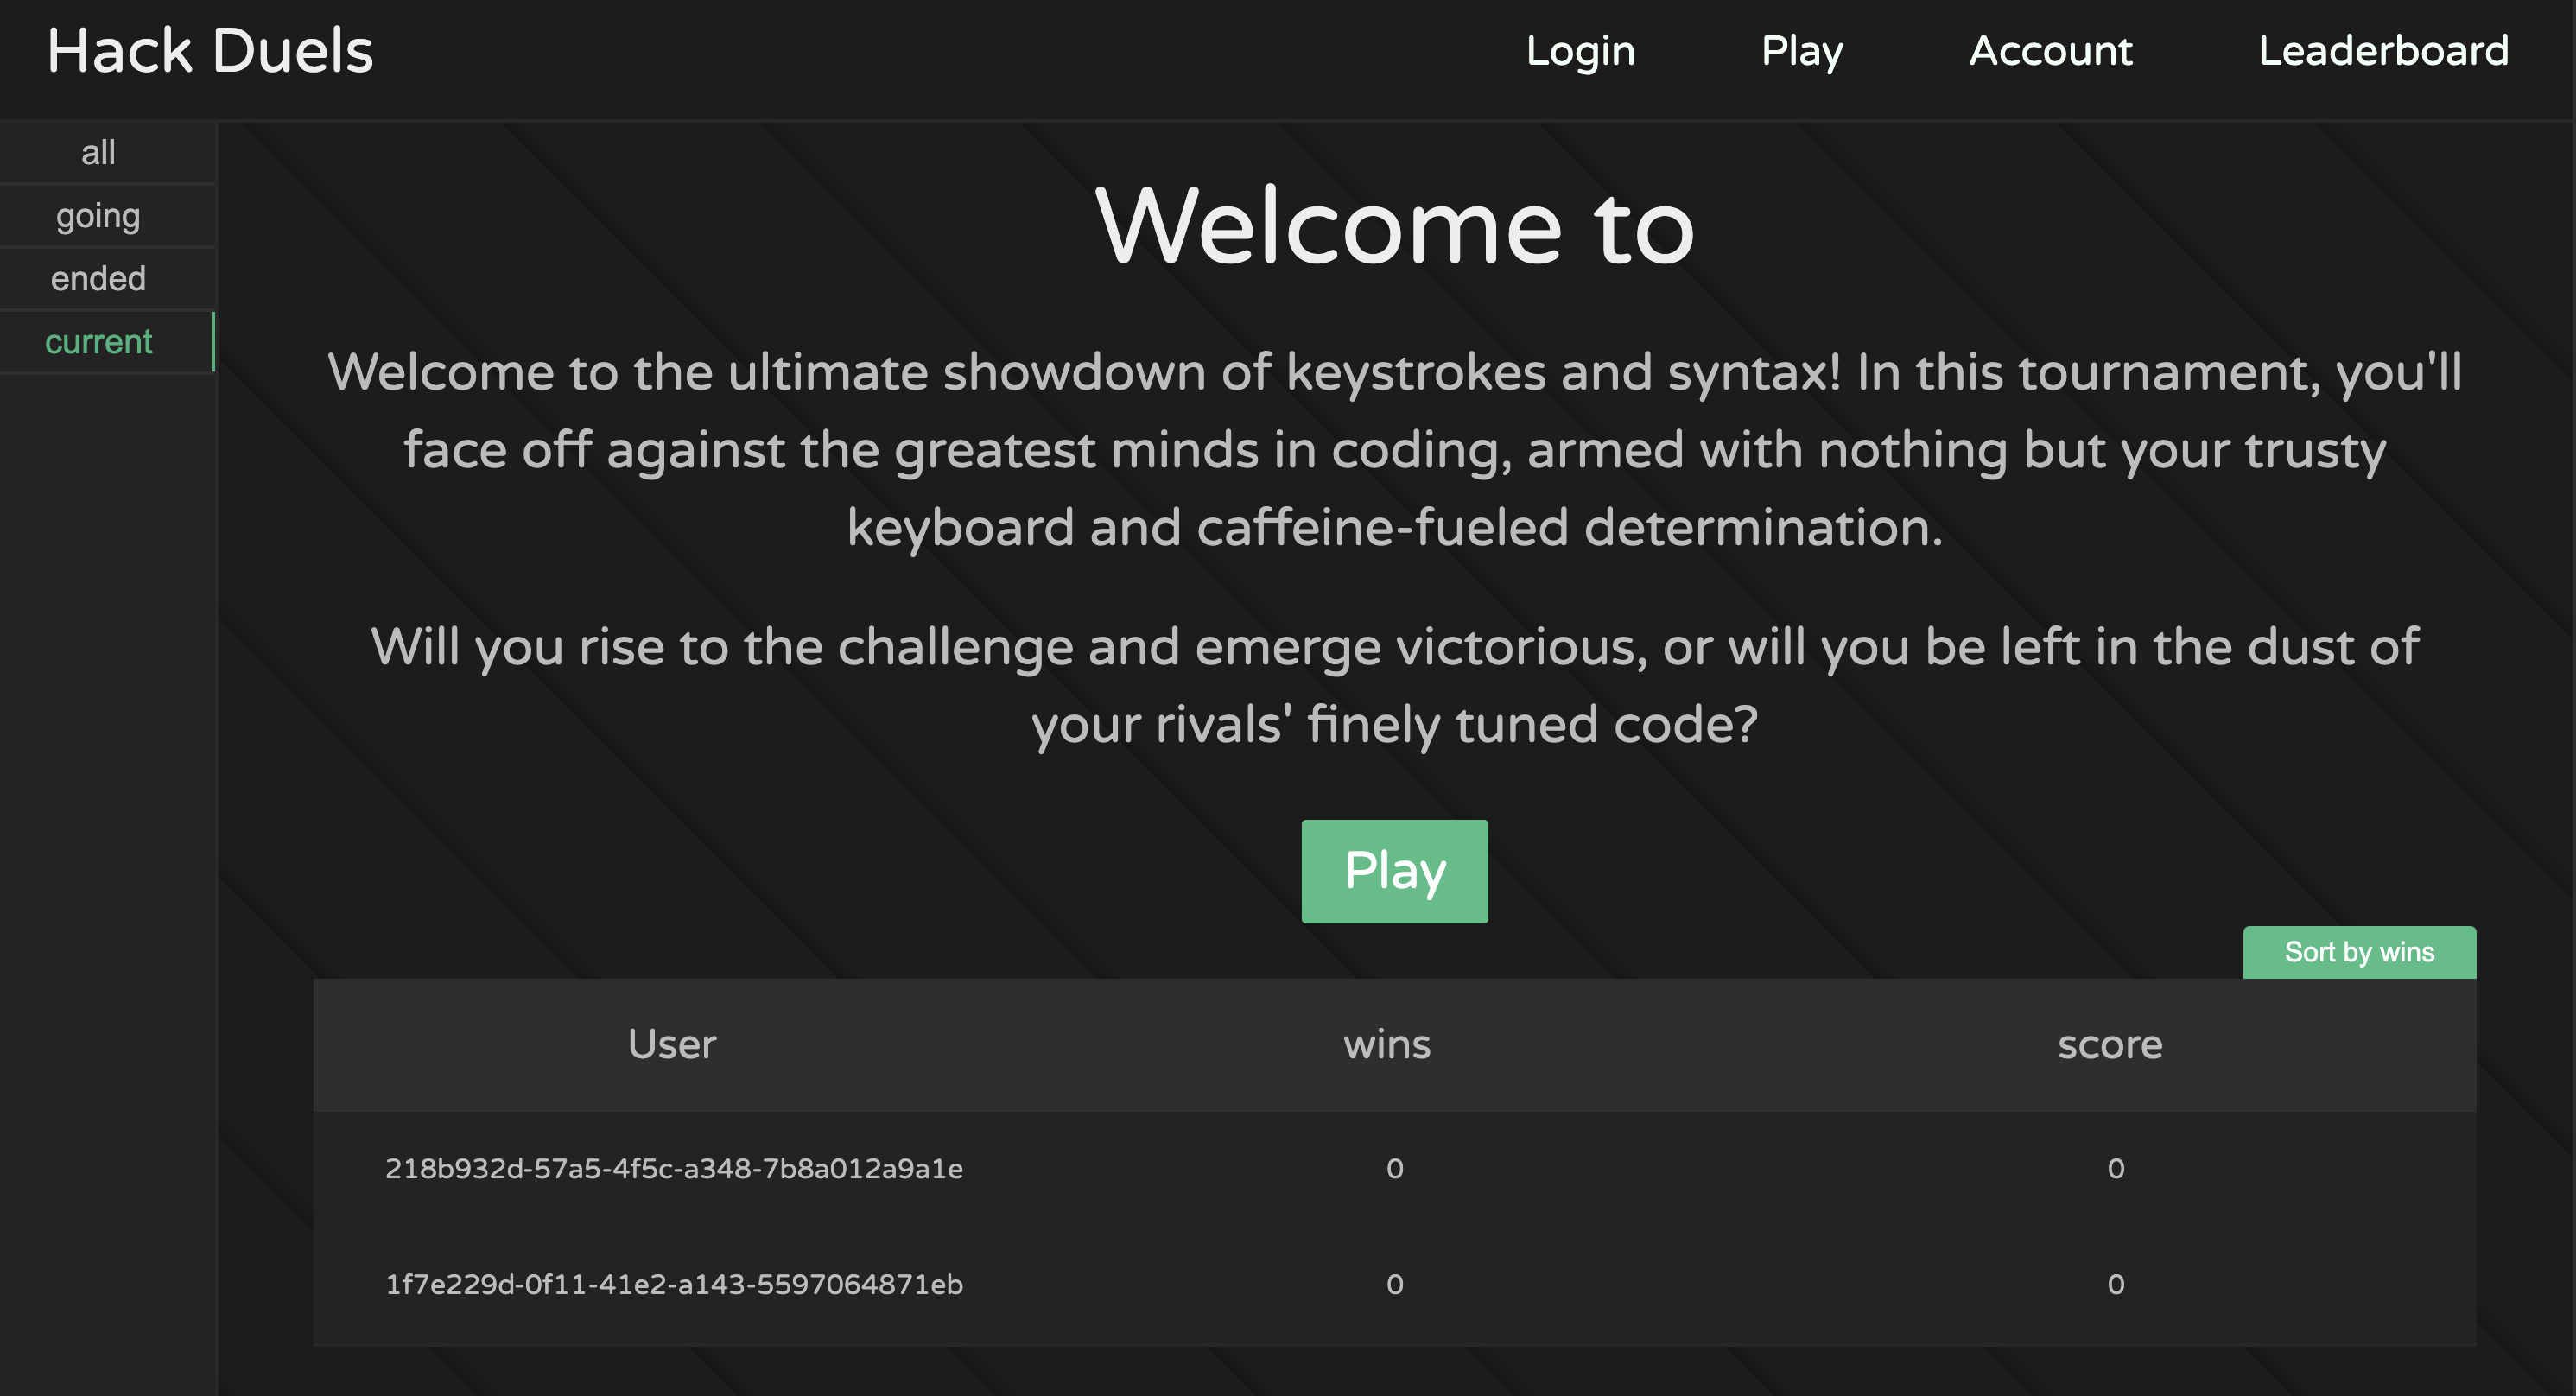
Task: Switch to the 'going' sidebar tab
Action: (x=98, y=216)
